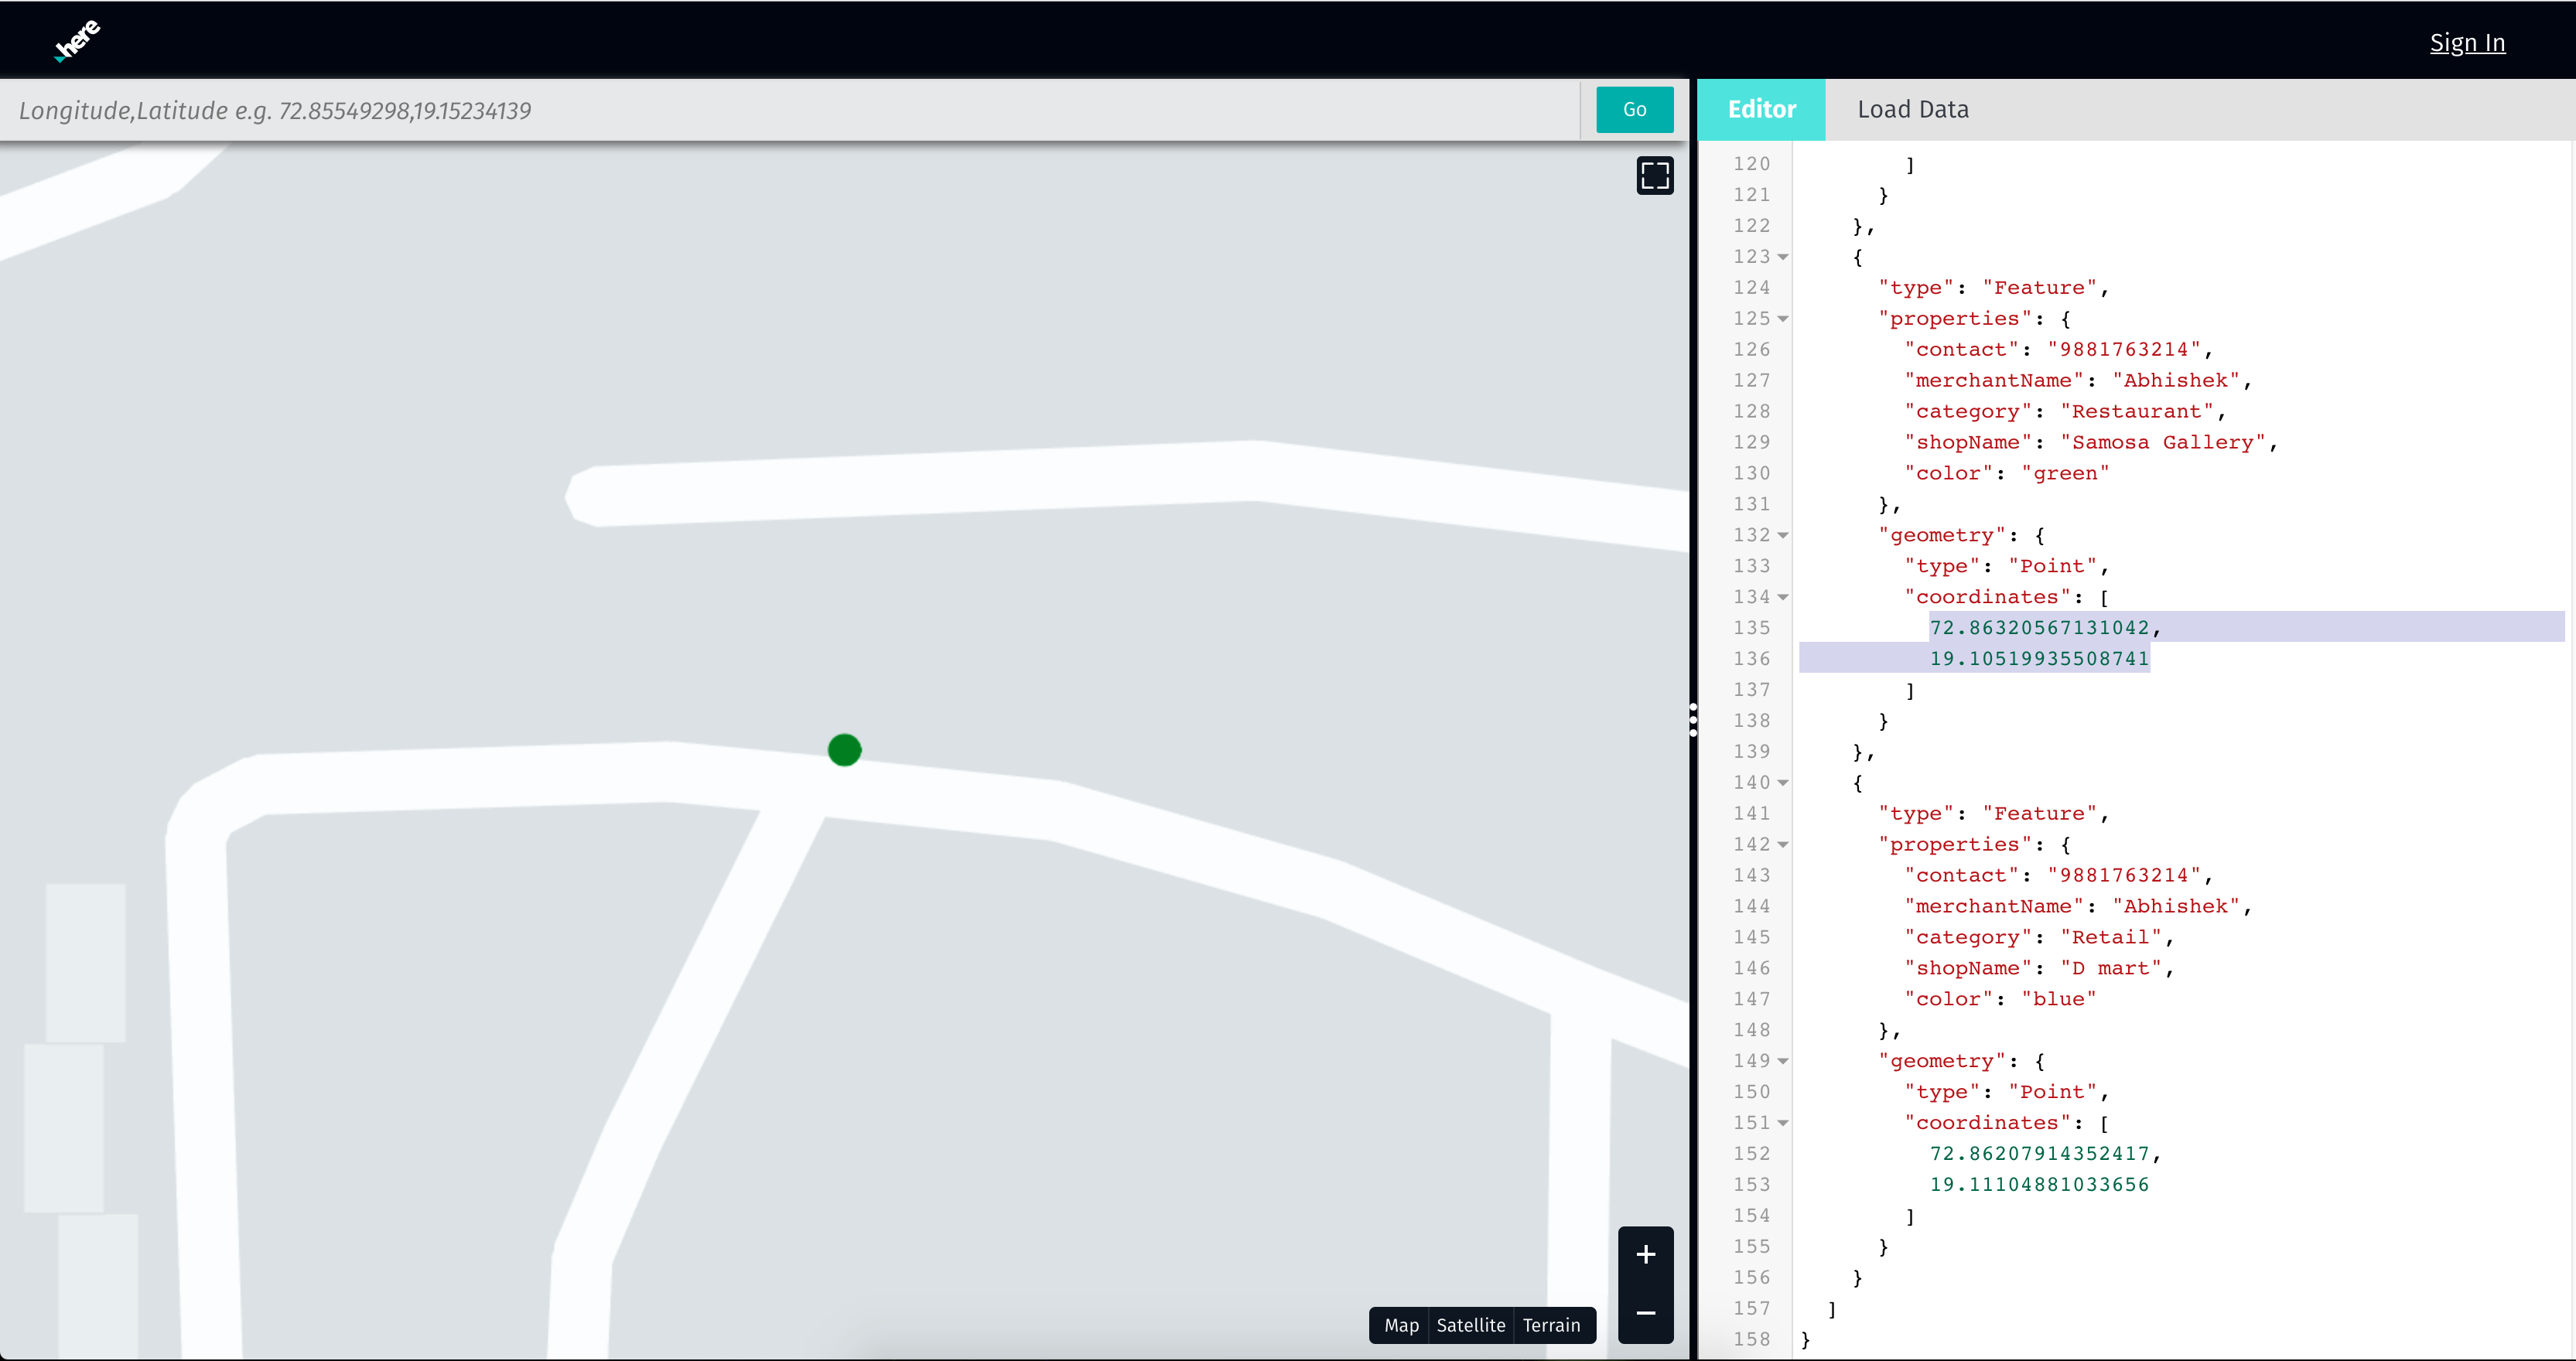Open the Sign In link
Viewport: 2576px width, 1361px height.
tap(2466, 42)
